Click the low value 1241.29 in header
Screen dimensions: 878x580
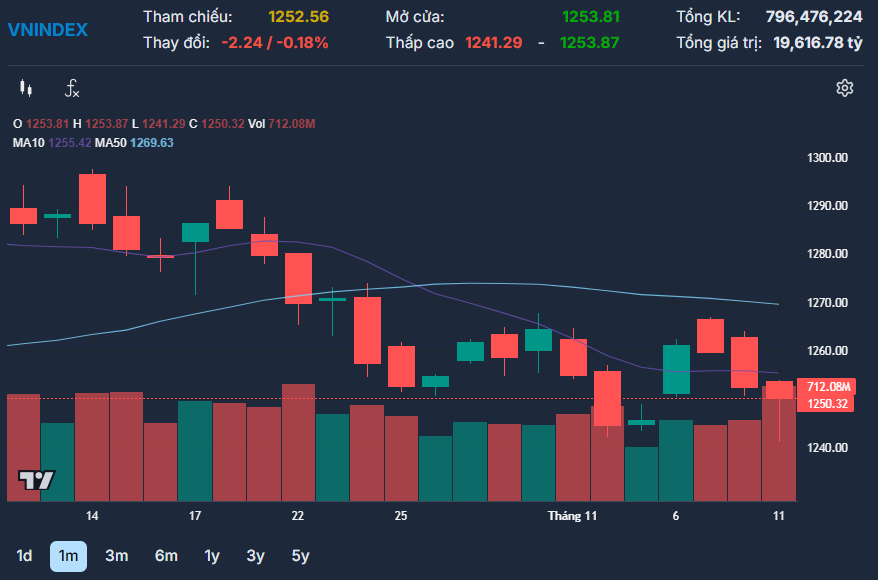493,43
